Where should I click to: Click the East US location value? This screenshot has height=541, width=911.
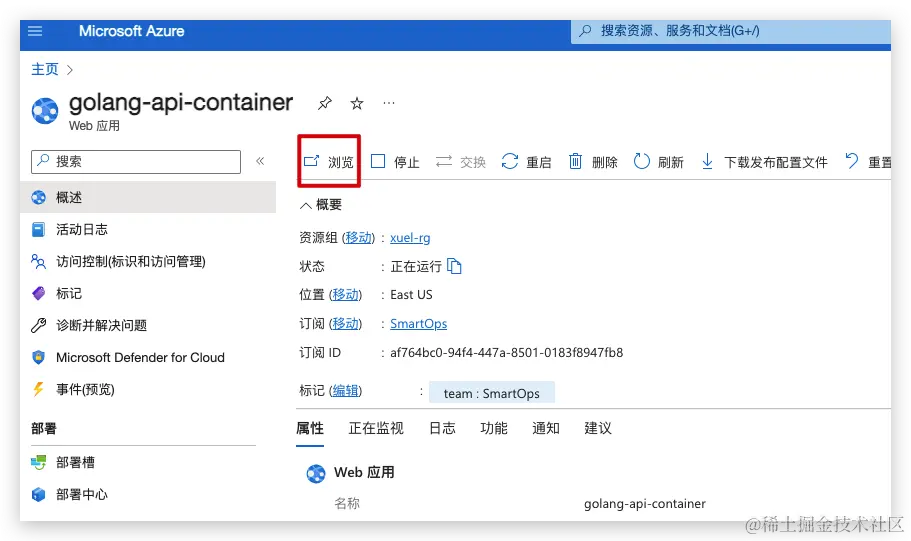pyautogui.click(x=411, y=295)
